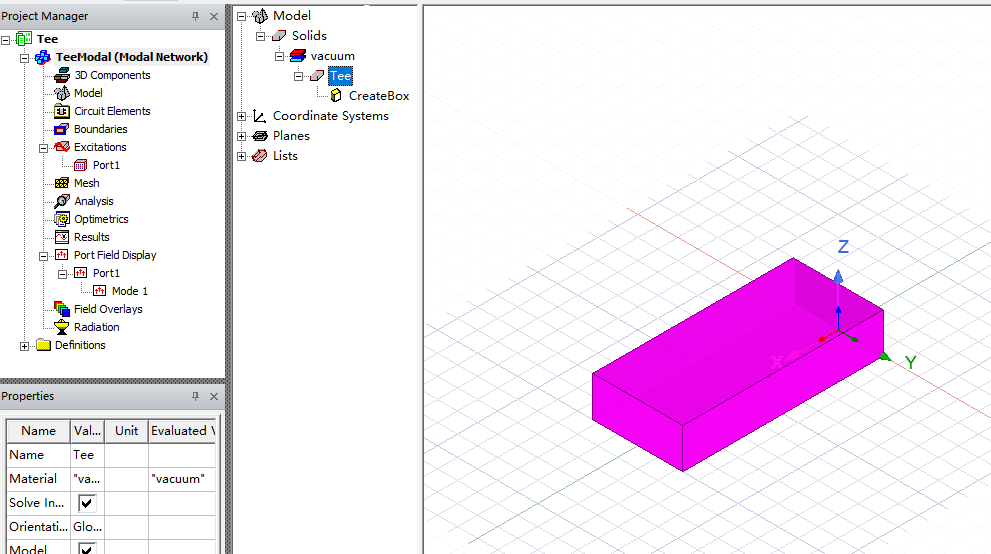The width and height of the screenshot is (991, 554).
Task: Collapse the Tee solid node
Action: 298,76
